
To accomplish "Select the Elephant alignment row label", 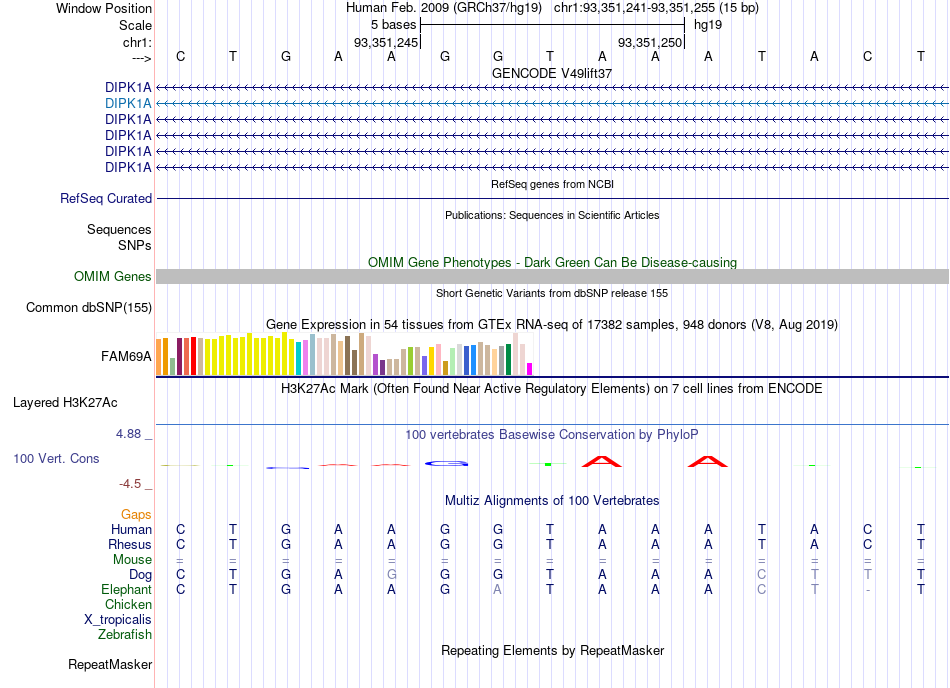I will coord(127,589).
